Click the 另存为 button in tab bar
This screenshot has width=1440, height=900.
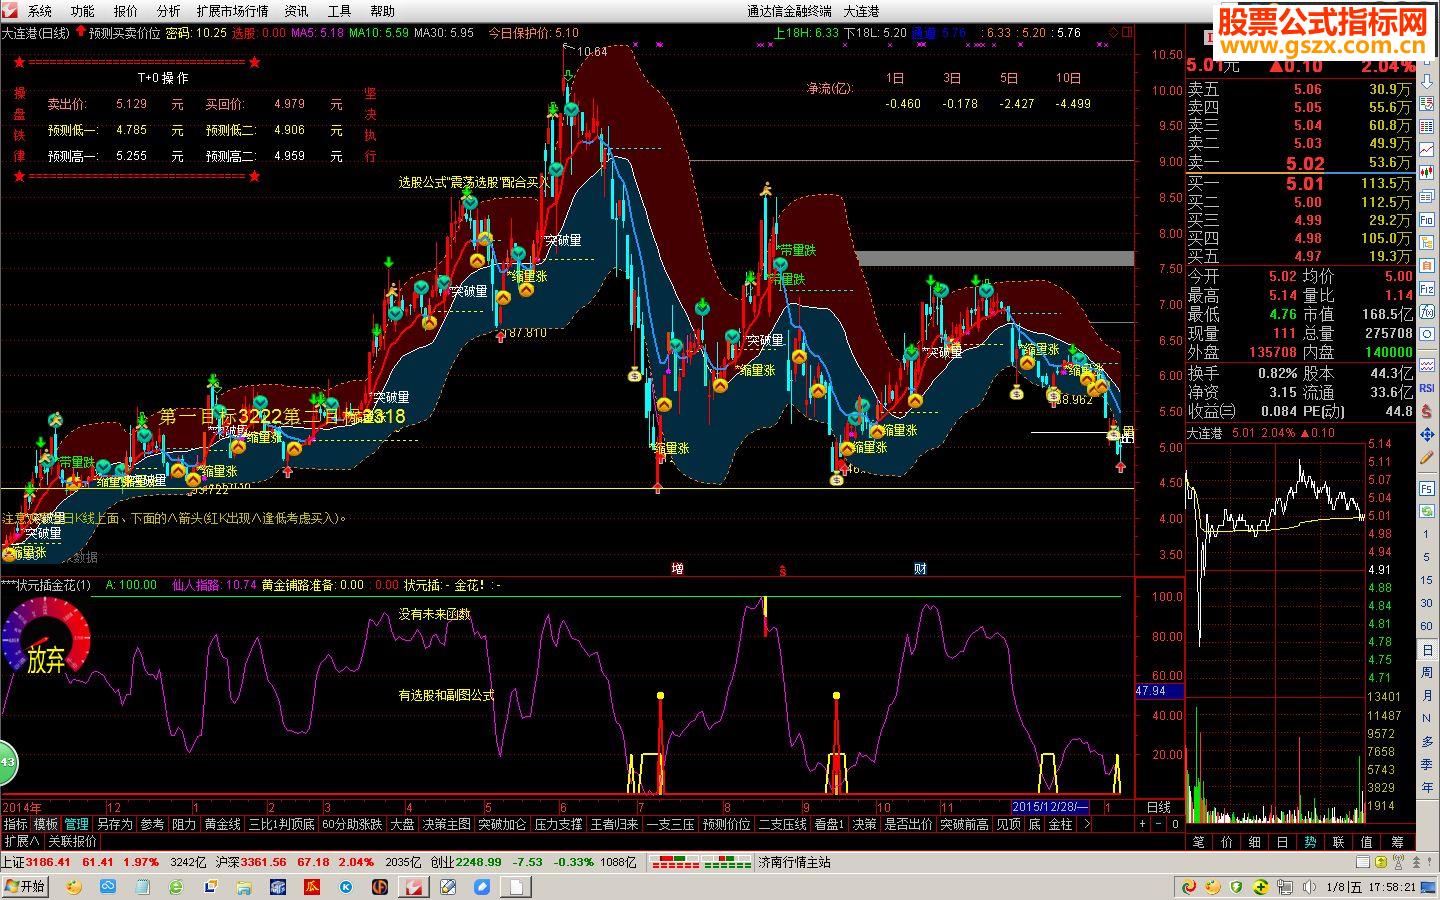[x=114, y=825]
